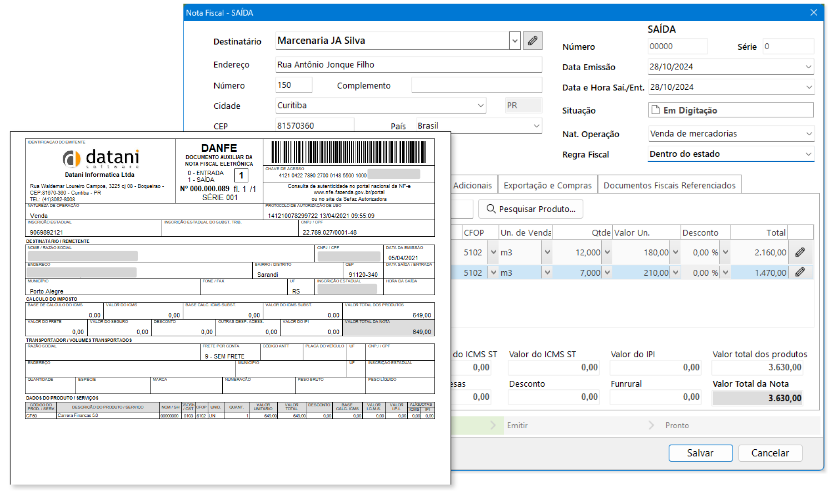Open the Data Emissão date picker
The width and height of the screenshot is (831, 491).
[x=808, y=67]
